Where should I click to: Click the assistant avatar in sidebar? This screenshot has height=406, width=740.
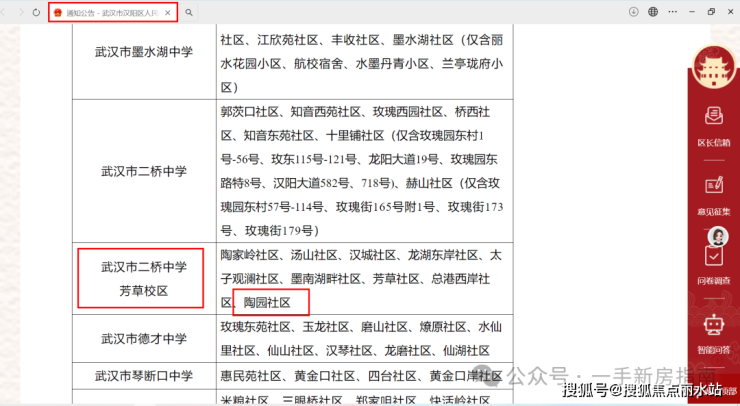[x=718, y=236]
